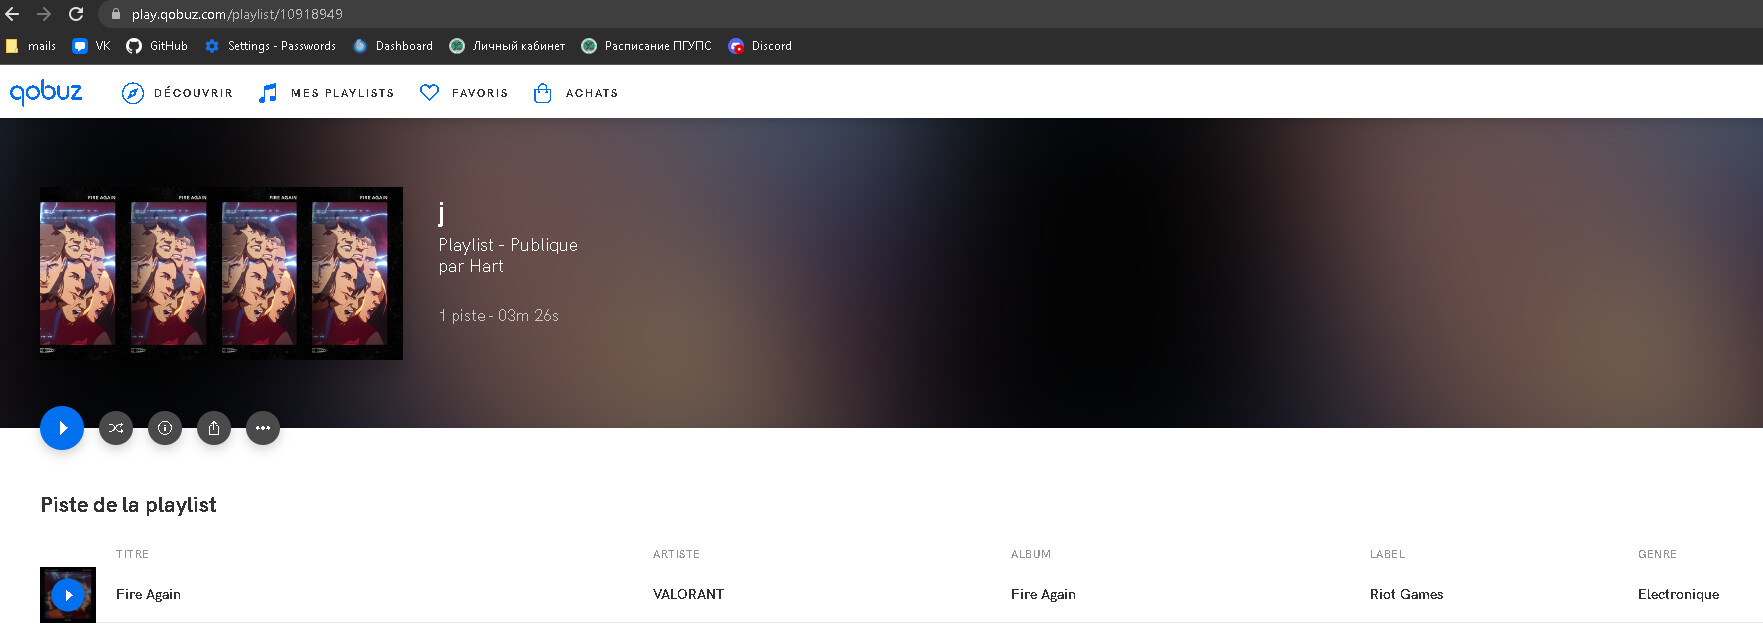Click the GENRE column header
1763x631 pixels.
tap(1657, 554)
